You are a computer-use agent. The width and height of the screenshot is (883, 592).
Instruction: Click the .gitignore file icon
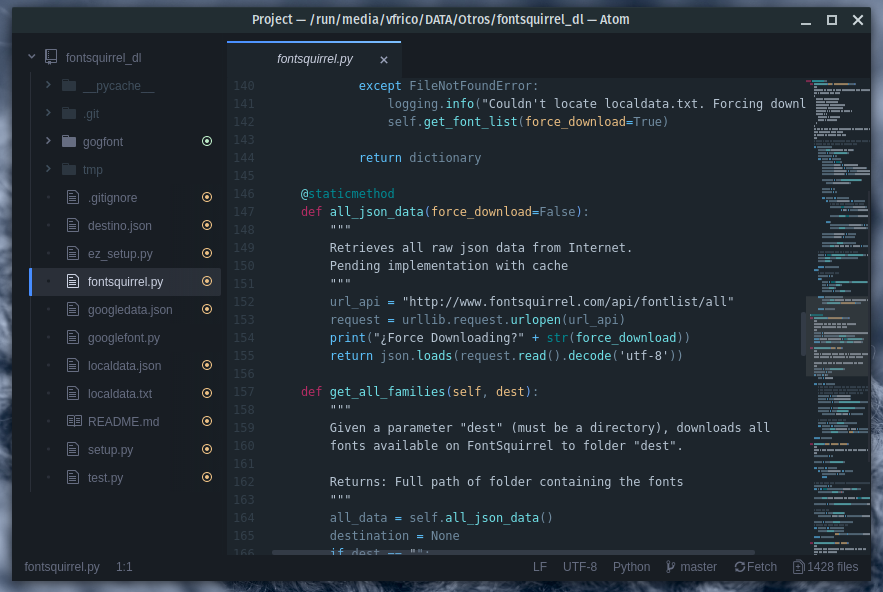(73, 197)
